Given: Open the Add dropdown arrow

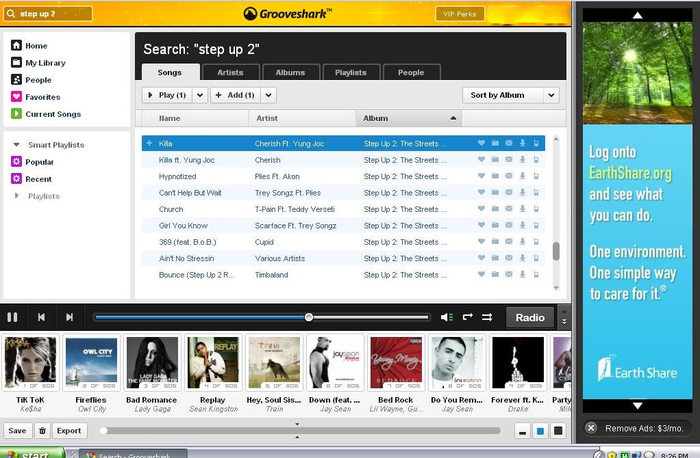Looking at the screenshot, I should pos(268,95).
